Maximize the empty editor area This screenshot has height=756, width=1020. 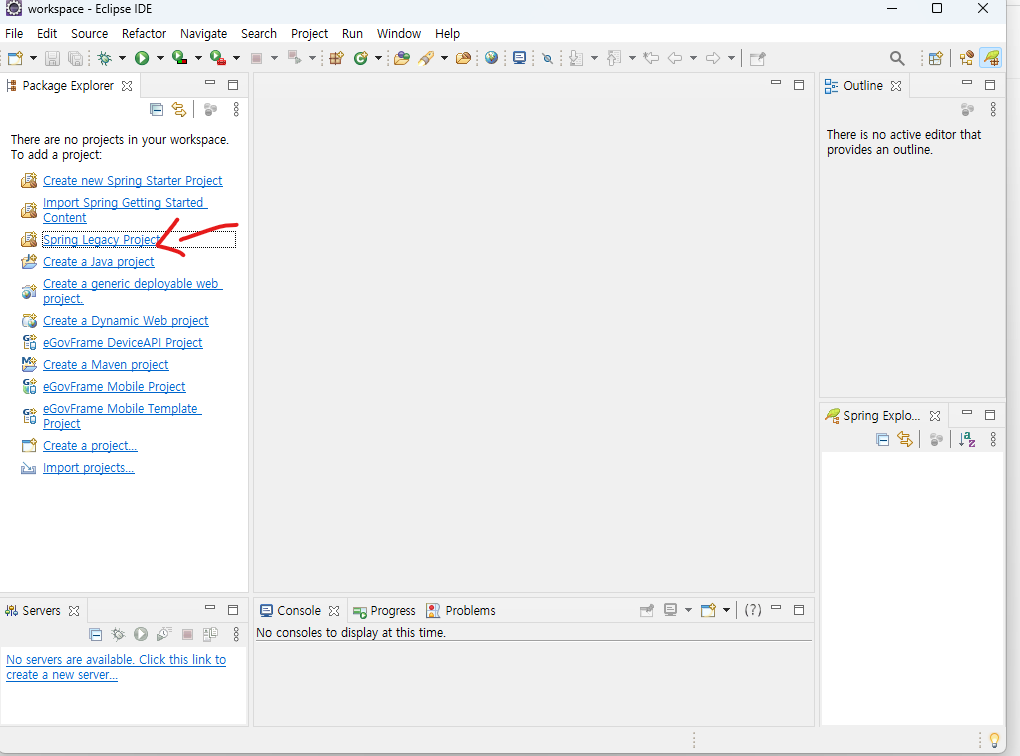(799, 85)
